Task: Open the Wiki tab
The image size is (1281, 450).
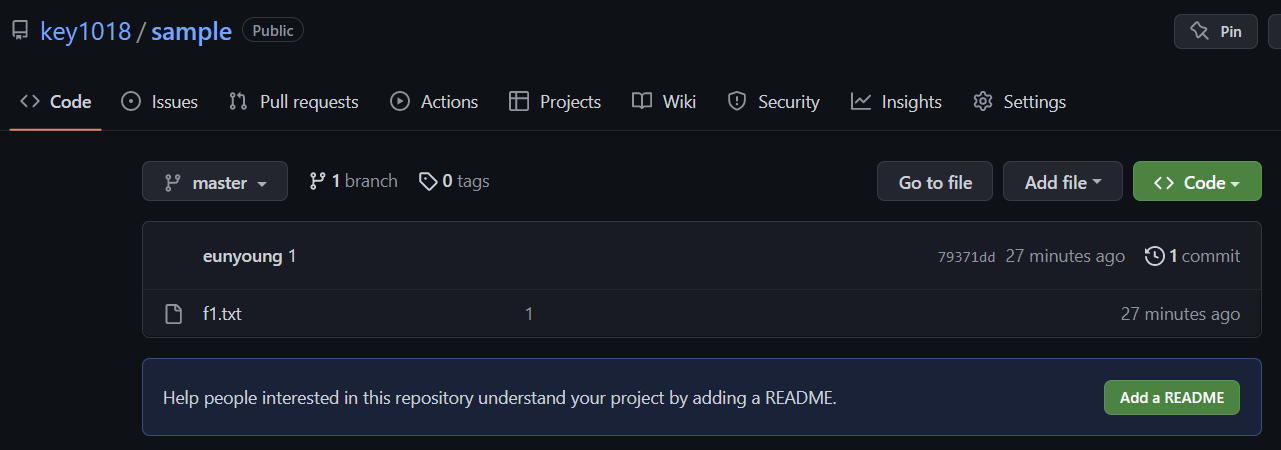Action: tap(664, 102)
